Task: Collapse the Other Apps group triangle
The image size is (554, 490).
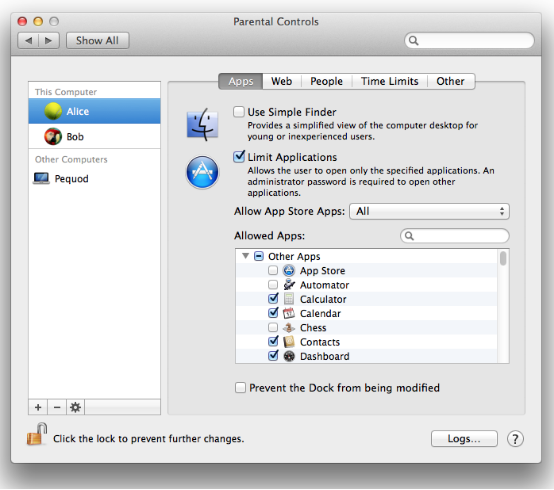Action: pyautogui.click(x=246, y=255)
